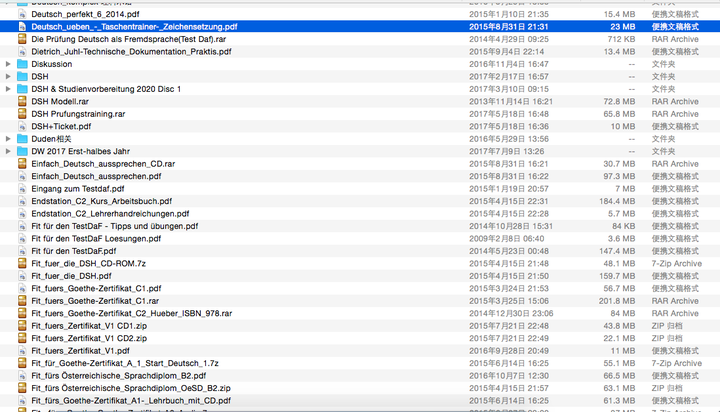Expand the Duden相关 folder disclosure triangle
This screenshot has width=720, height=412.
click(x=8, y=139)
